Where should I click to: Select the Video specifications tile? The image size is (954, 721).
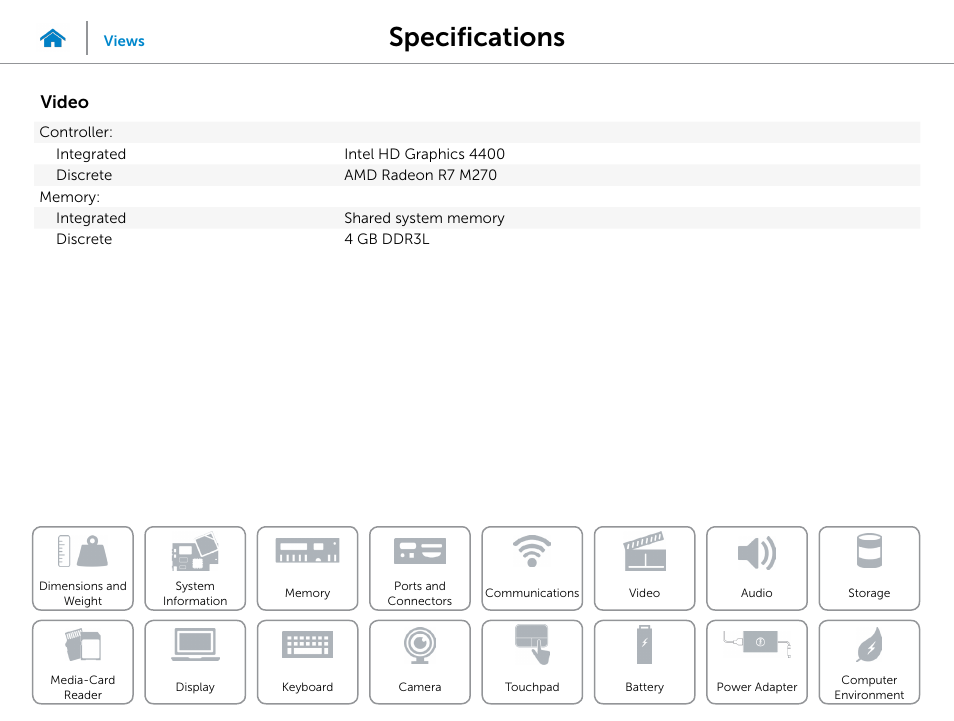coord(644,568)
